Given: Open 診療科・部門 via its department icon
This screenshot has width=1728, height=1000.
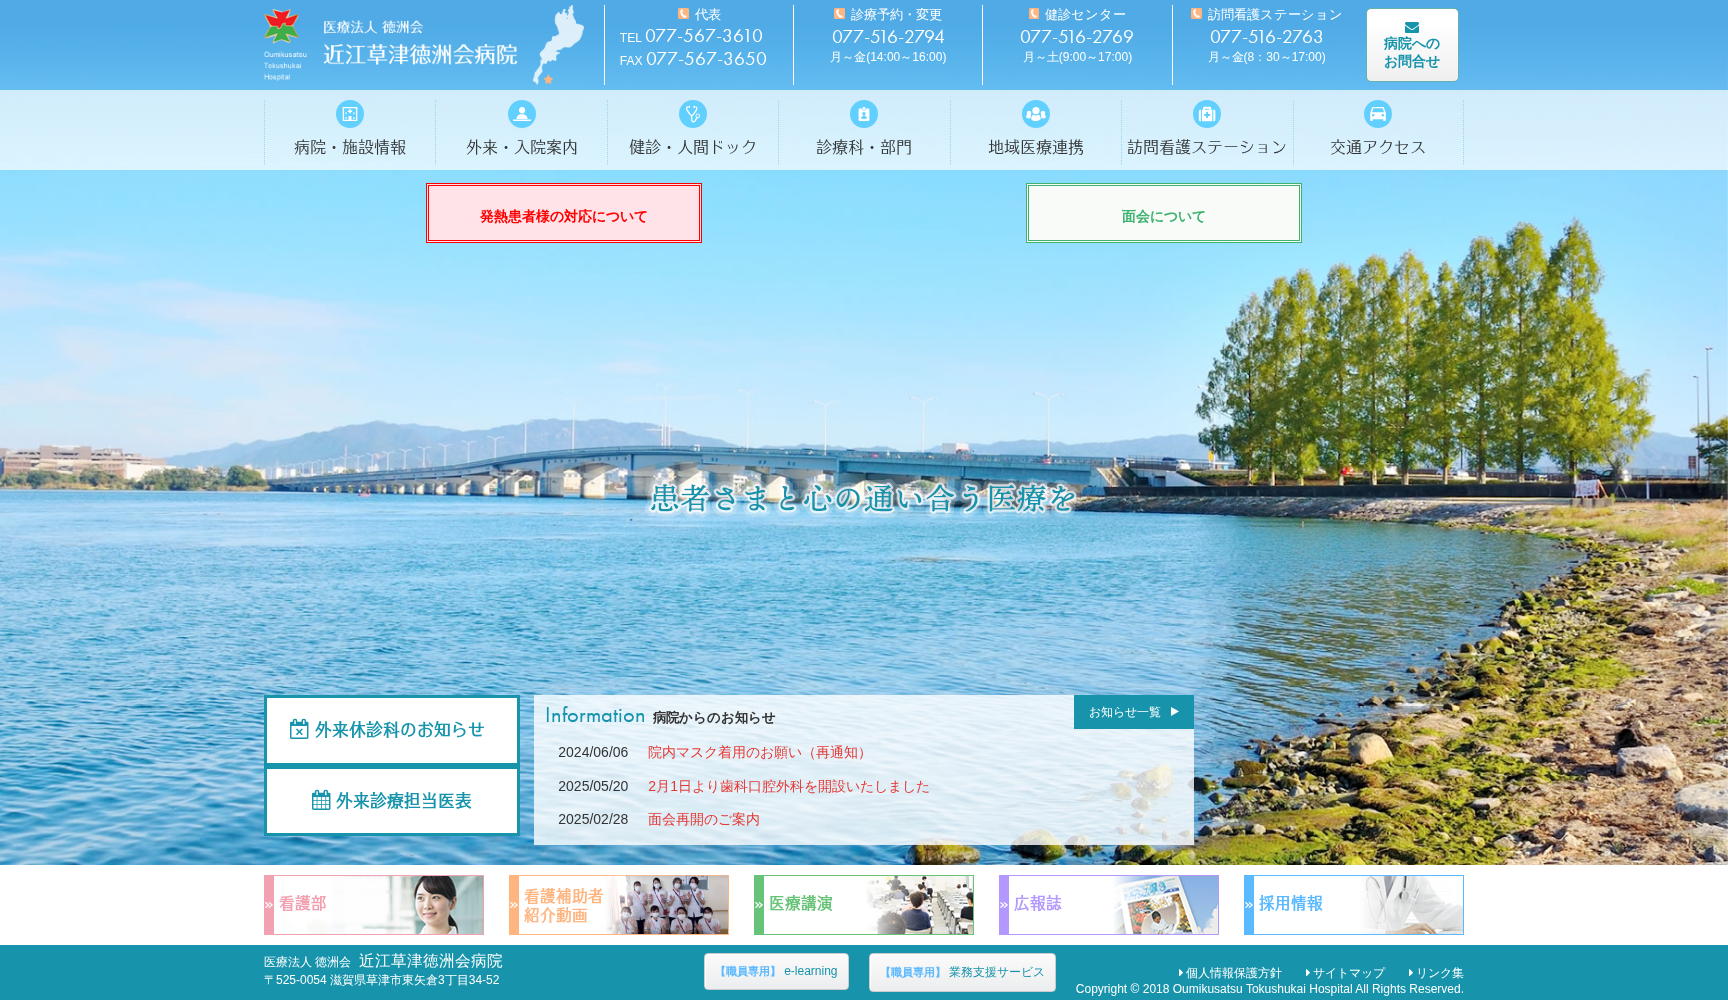Looking at the screenshot, I should click(x=863, y=113).
